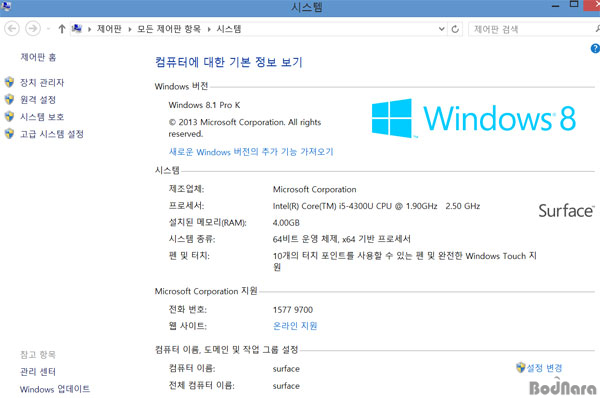Click the 설치된 메모리(RAM): label
This screenshot has height=398, width=600.
point(208,222)
